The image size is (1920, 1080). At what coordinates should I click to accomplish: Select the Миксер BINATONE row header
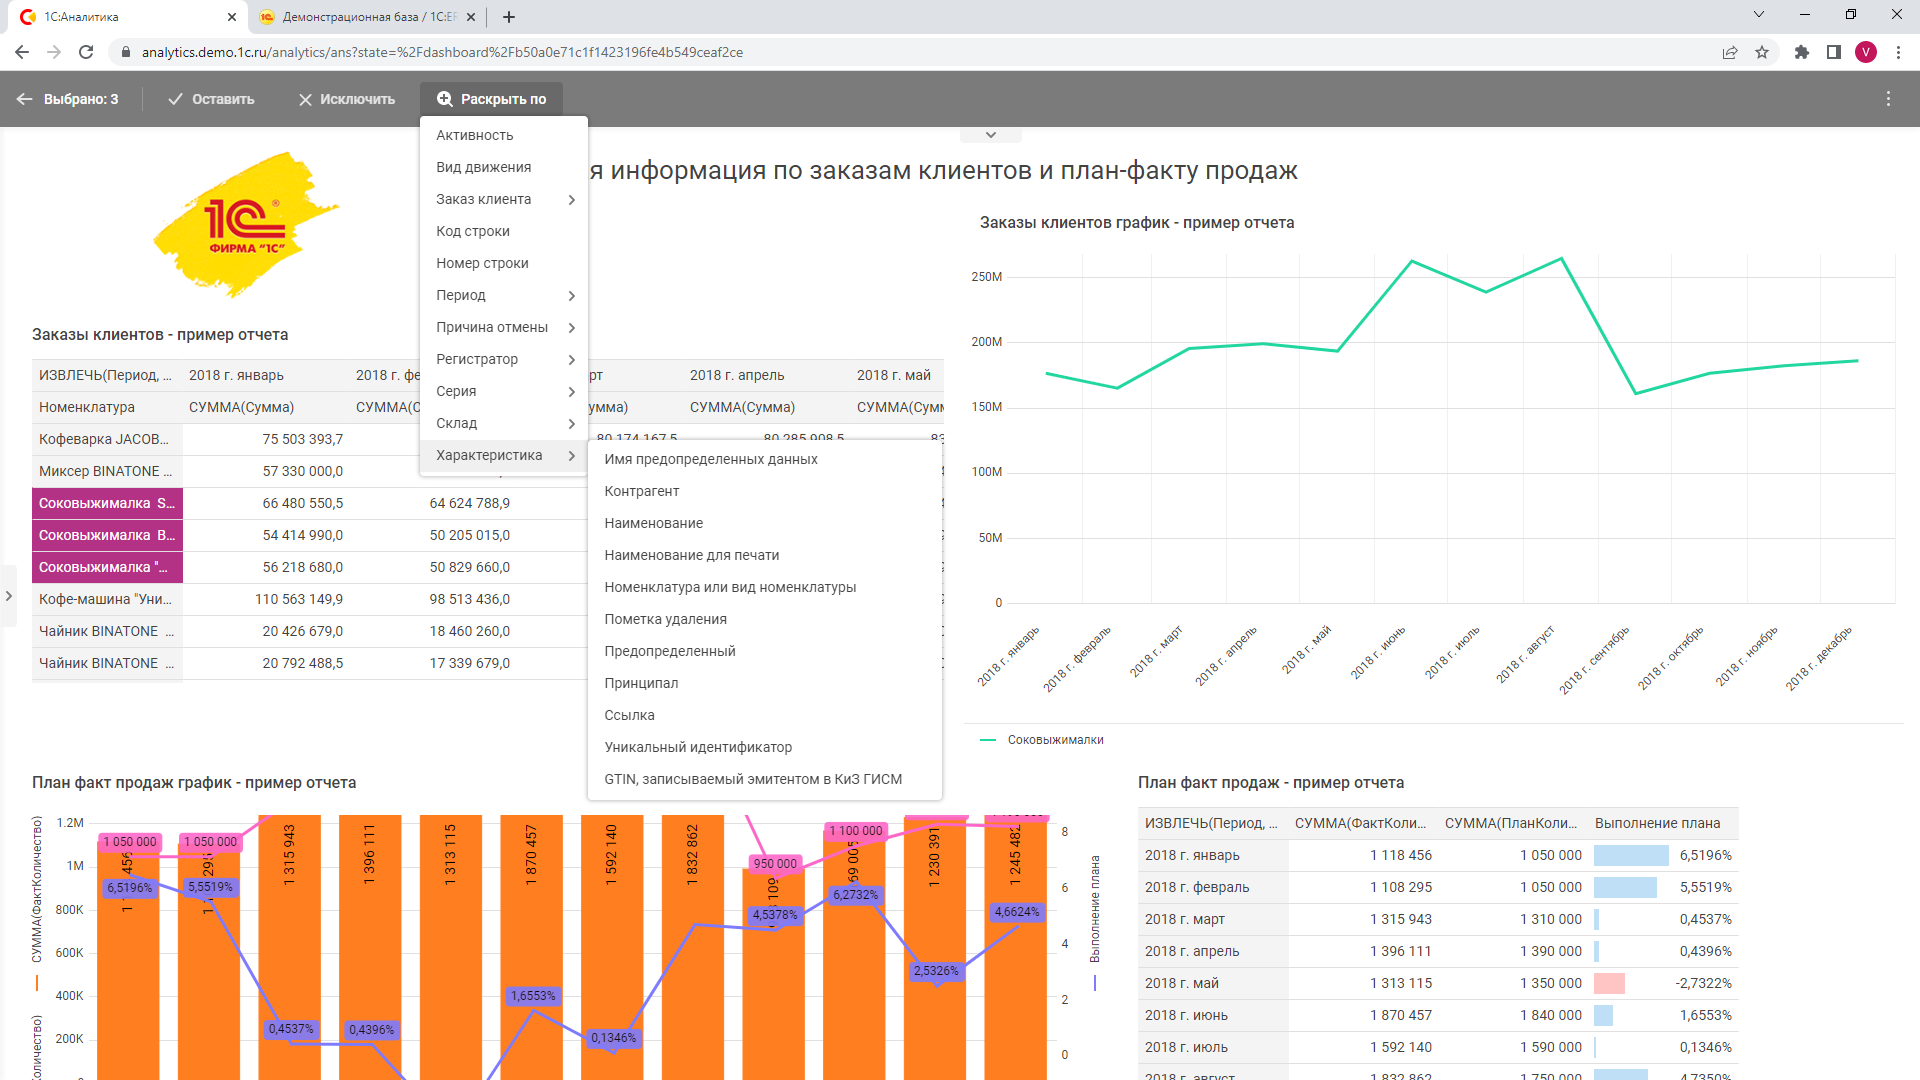pos(107,471)
